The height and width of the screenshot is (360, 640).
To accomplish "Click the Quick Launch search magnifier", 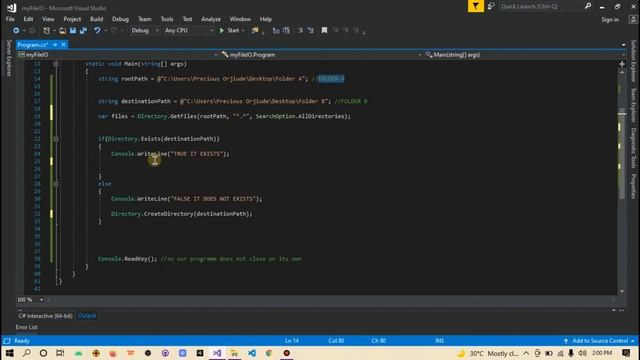I will [x=588, y=6].
